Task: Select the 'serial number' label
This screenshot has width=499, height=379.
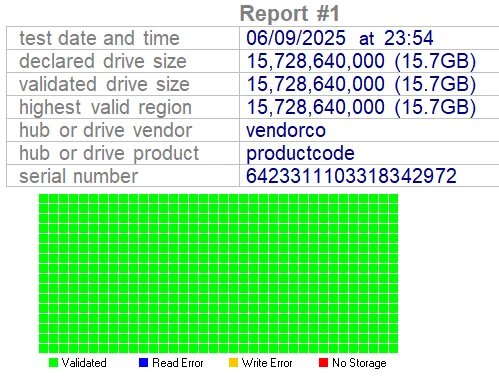Action: 78,176
